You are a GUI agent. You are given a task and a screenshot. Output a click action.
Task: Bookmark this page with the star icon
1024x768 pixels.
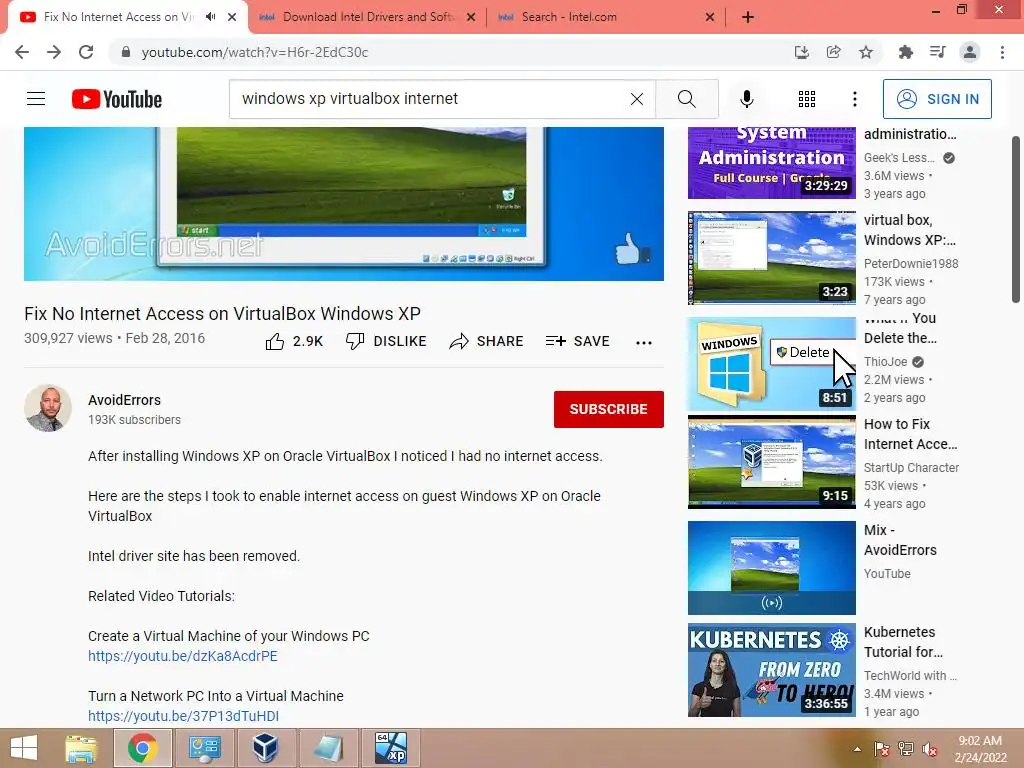coord(866,52)
